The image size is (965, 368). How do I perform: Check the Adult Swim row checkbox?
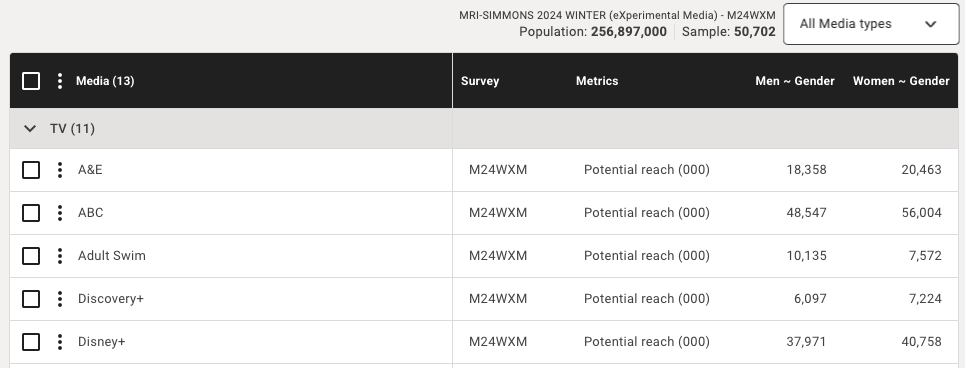point(31,256)
